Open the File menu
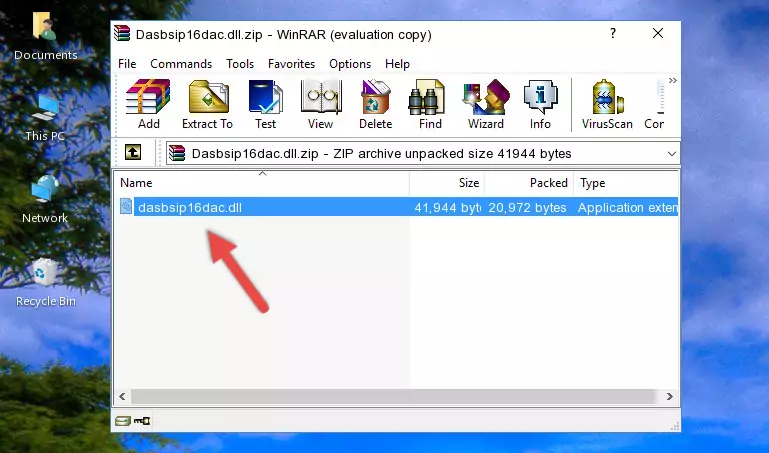The width and height of the screenshot is (769, 453). click(127, 64)
